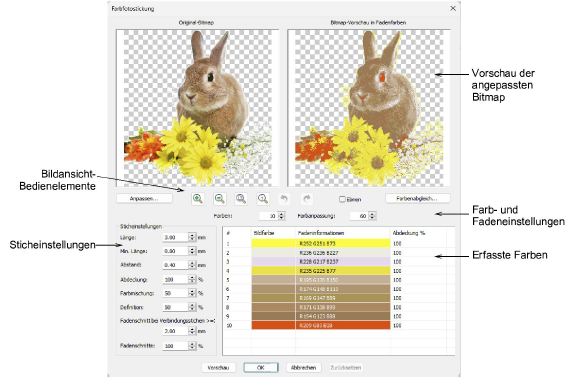572x392 pixels.
Task: Click into the Abdeckung value field
Action: coord(176,280)
